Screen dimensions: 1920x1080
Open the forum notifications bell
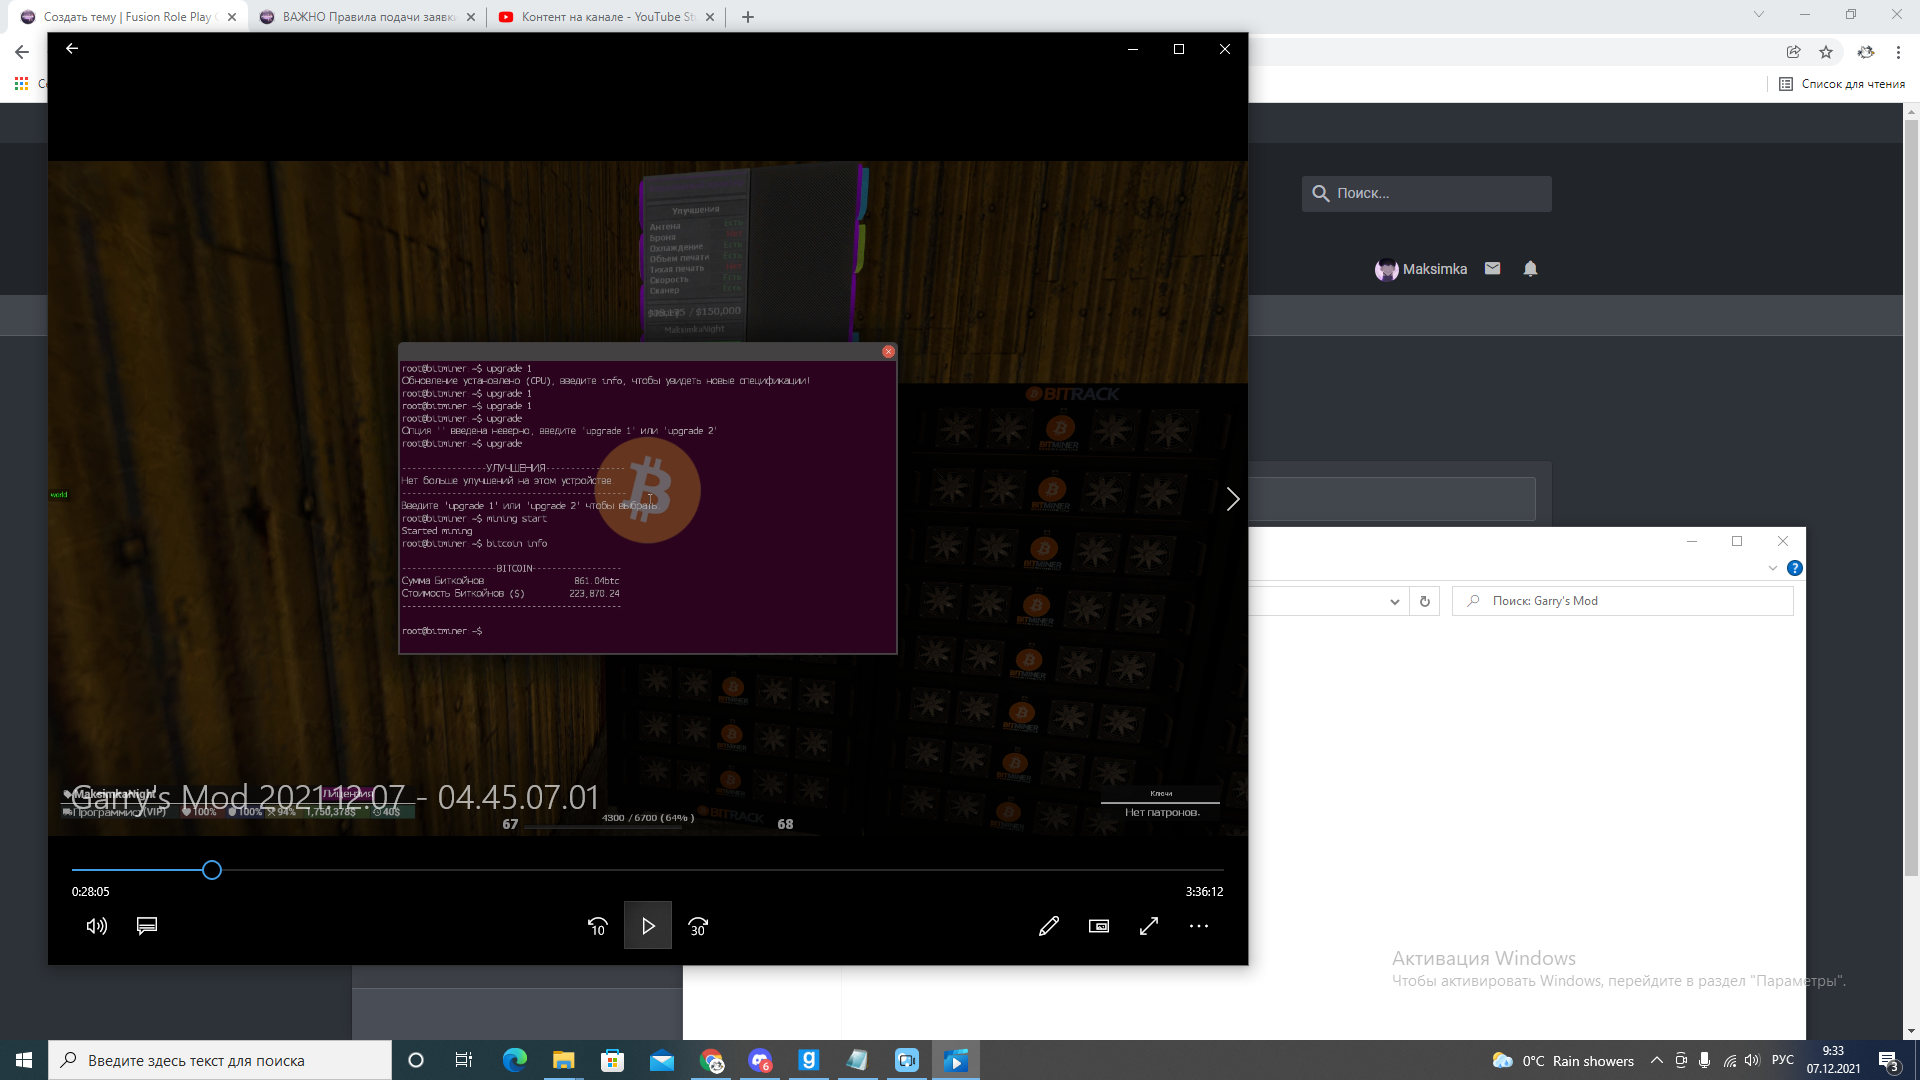point(1530,268)
